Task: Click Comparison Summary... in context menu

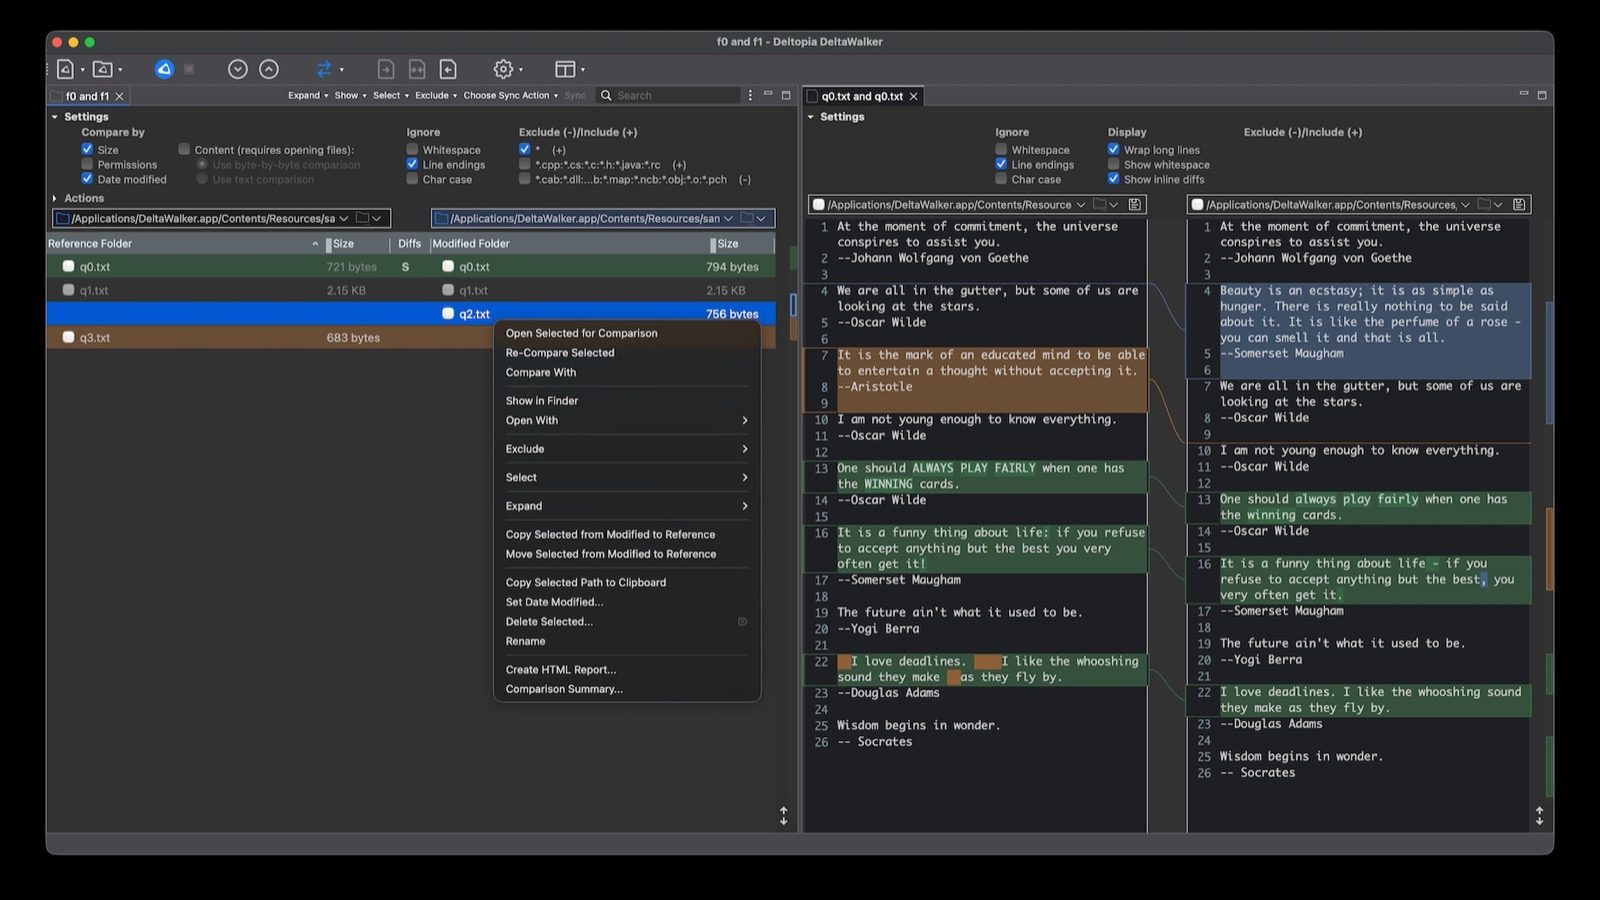Action: 627,689
